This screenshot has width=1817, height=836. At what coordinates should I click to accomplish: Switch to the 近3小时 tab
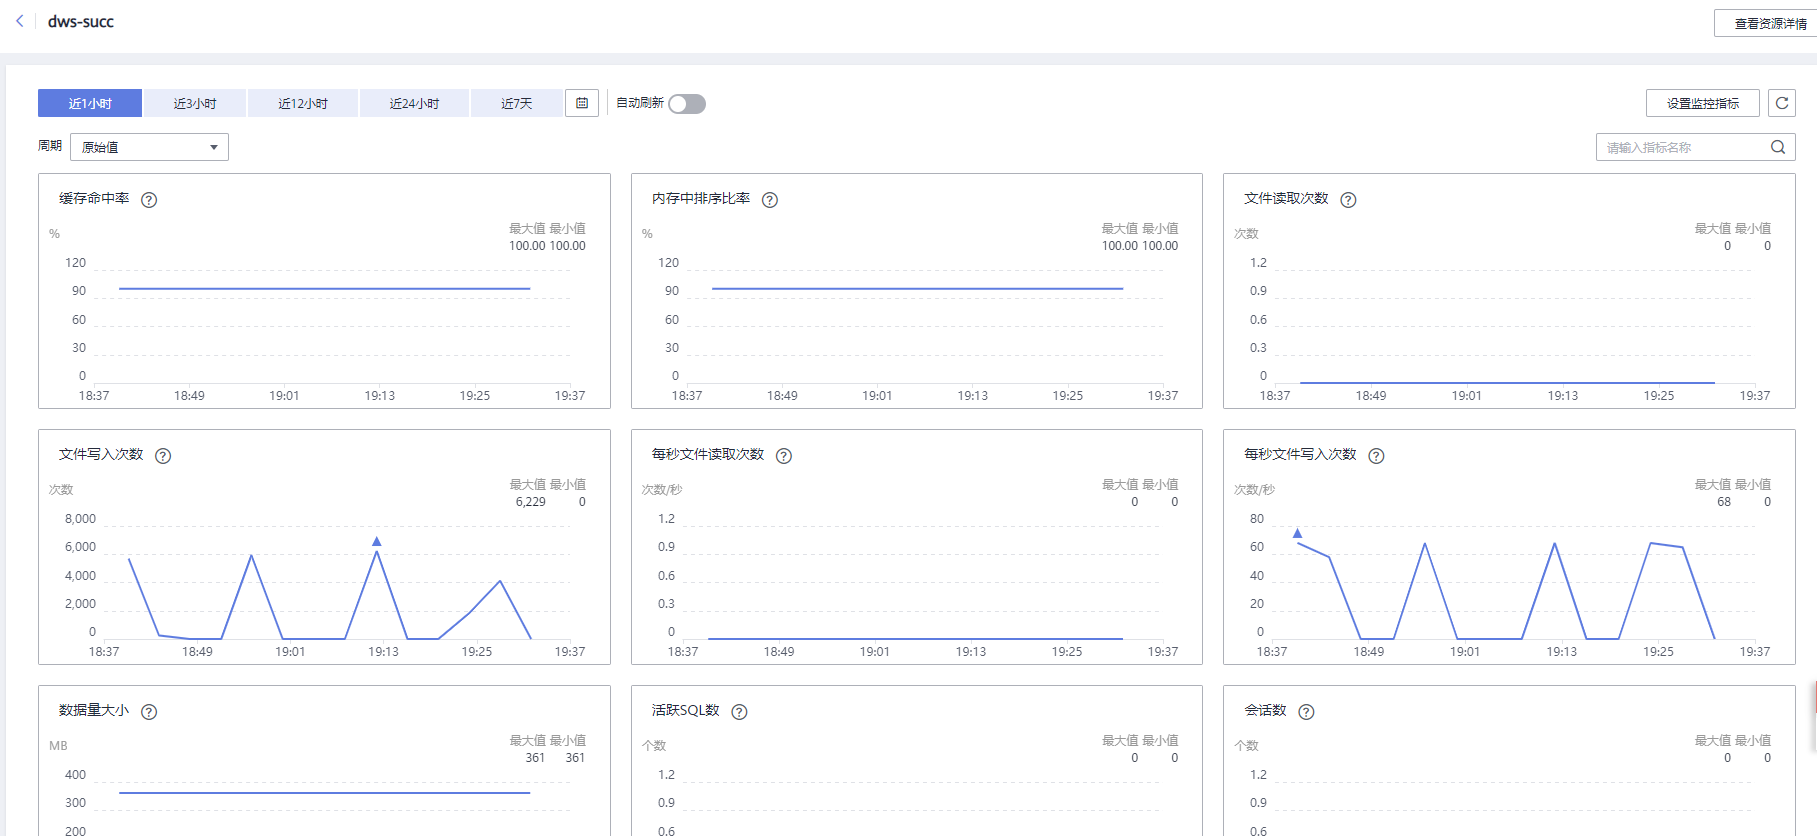pyautogui.click(x=195, y=103)
